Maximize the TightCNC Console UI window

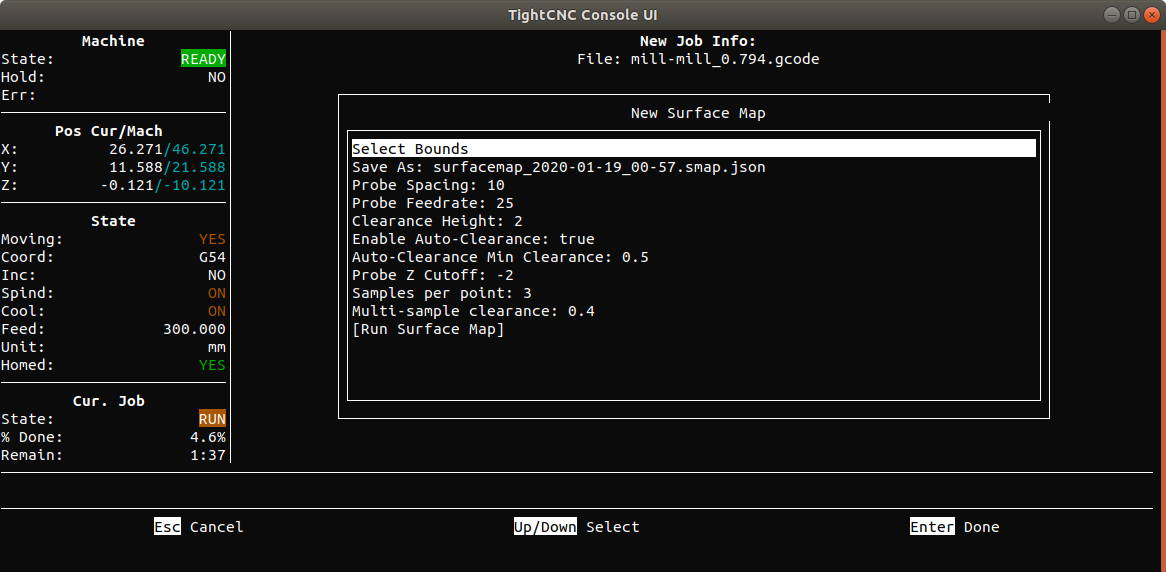click(x=1132, y=15)
